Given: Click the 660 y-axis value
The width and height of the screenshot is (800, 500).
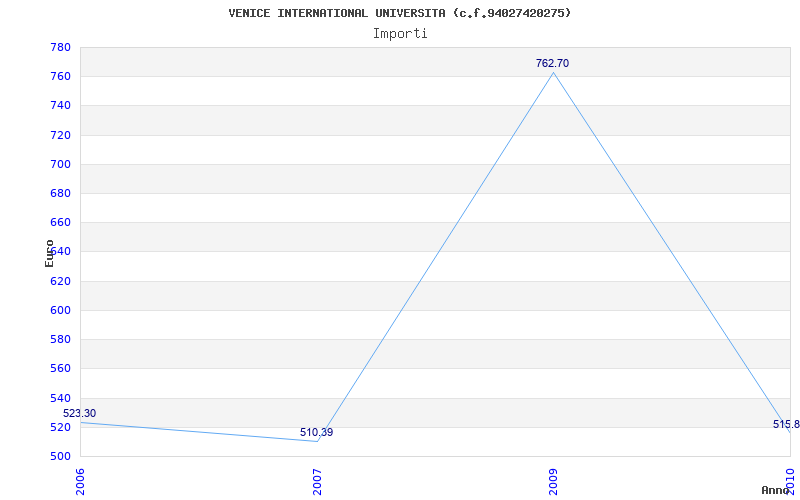Looking at the screenshot, I should [x=60, y=222].
